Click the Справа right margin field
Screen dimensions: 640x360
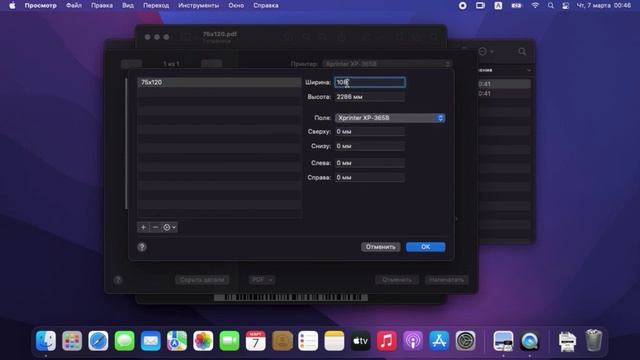370,178
